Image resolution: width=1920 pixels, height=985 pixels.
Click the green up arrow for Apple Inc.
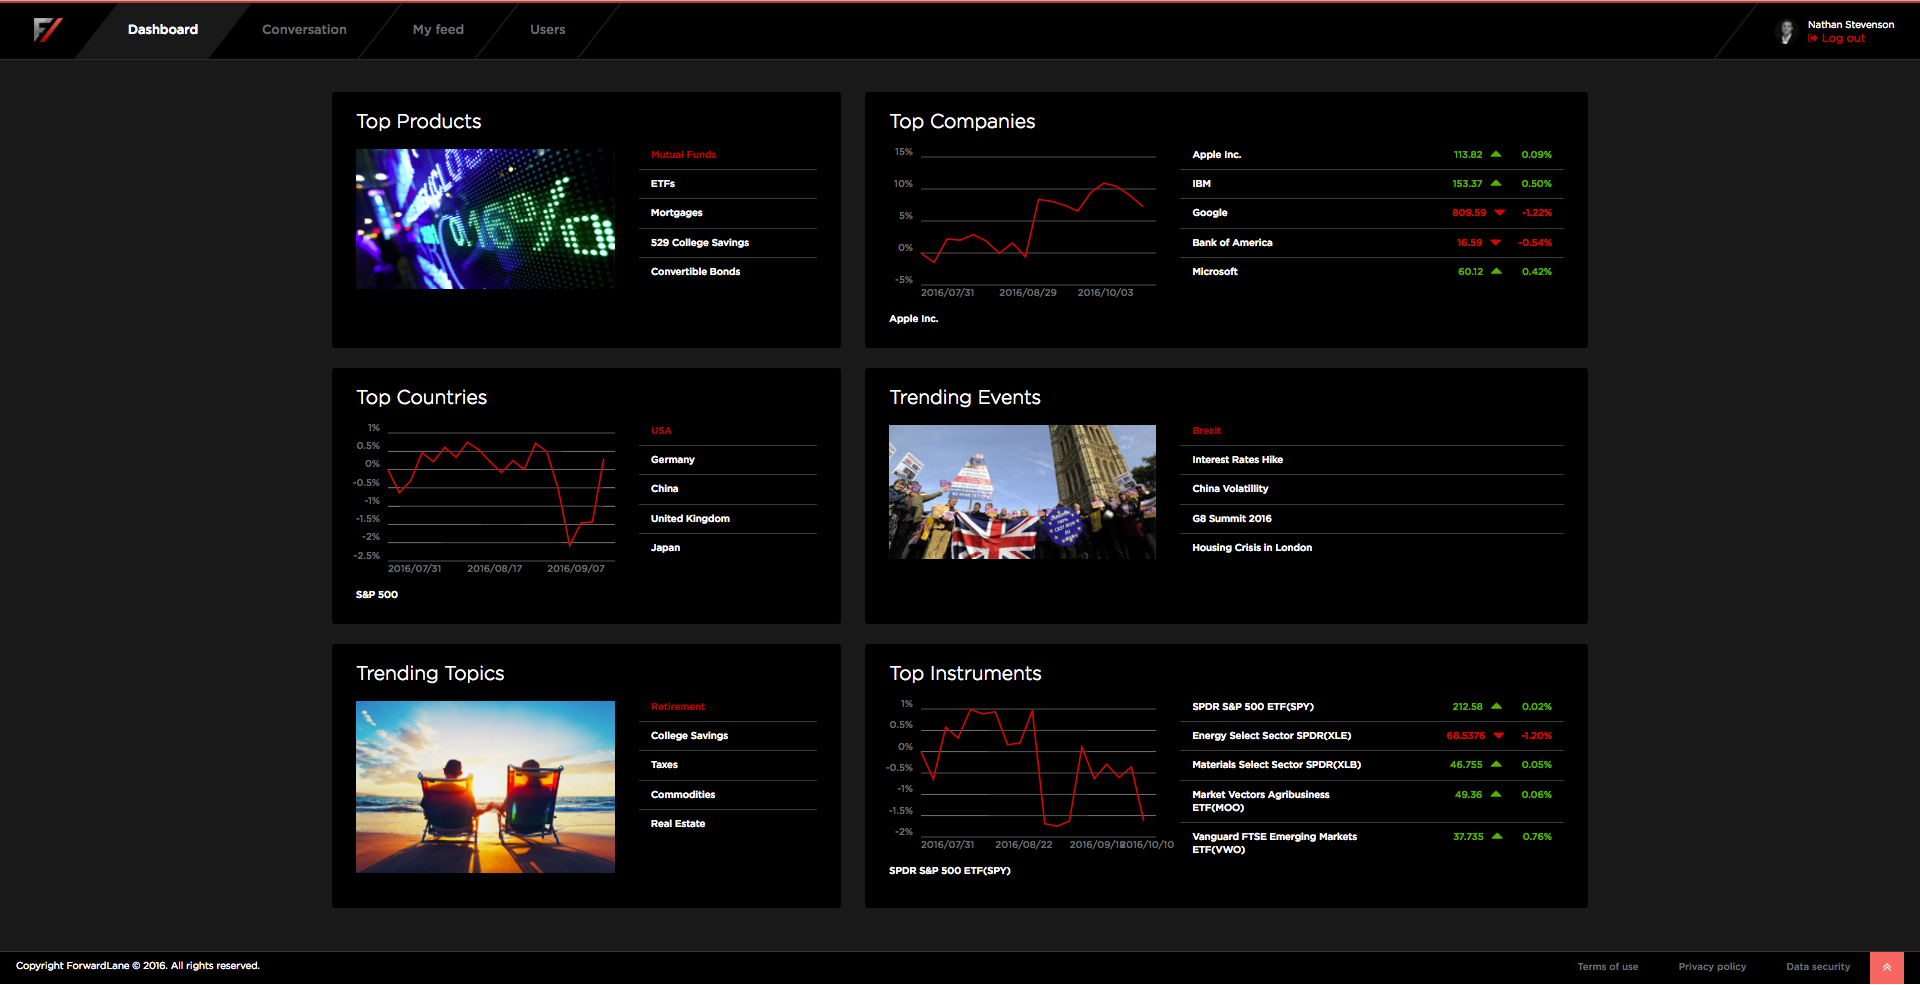(x=1496, y=154)
